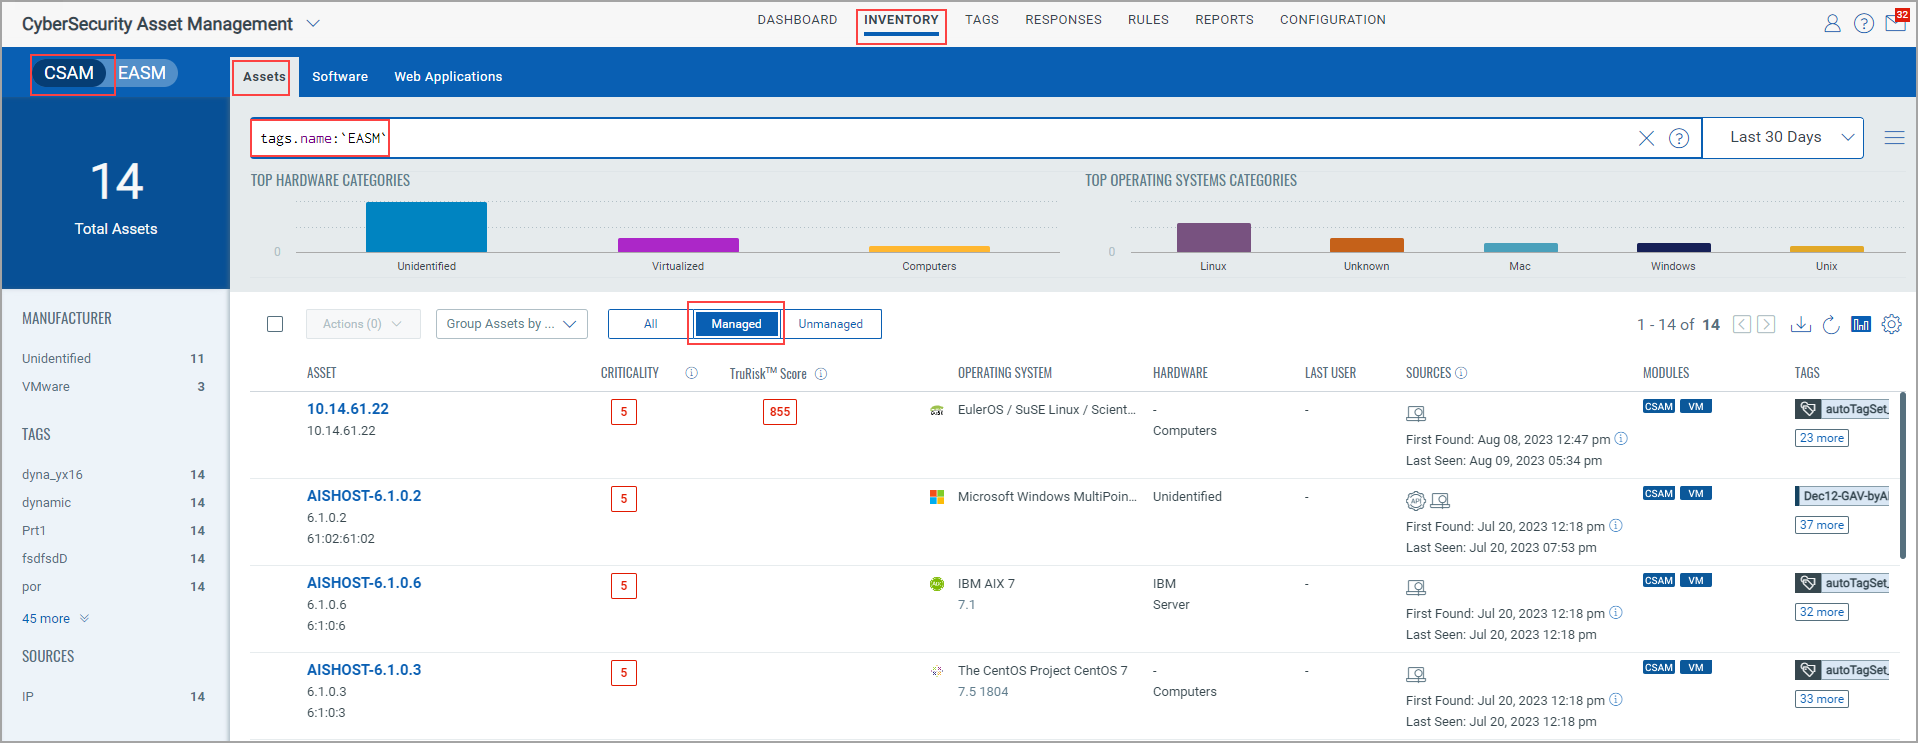Expand 32 more tags for AISHOST-6.1.0.6
The width and height of the screenshot is (1918, 743).
pos(1822,612)
